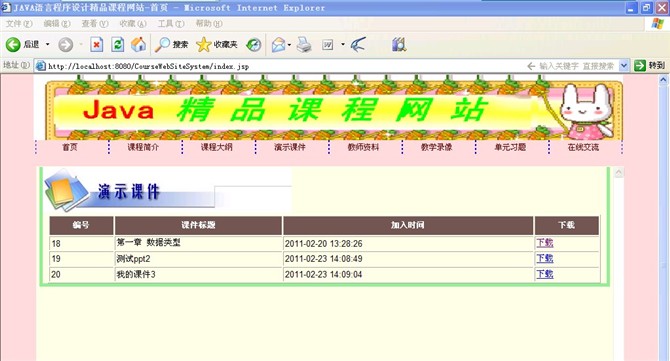
Task: Select timestamp 2011-02-23 14:09:04
Action: click(323, 274)
